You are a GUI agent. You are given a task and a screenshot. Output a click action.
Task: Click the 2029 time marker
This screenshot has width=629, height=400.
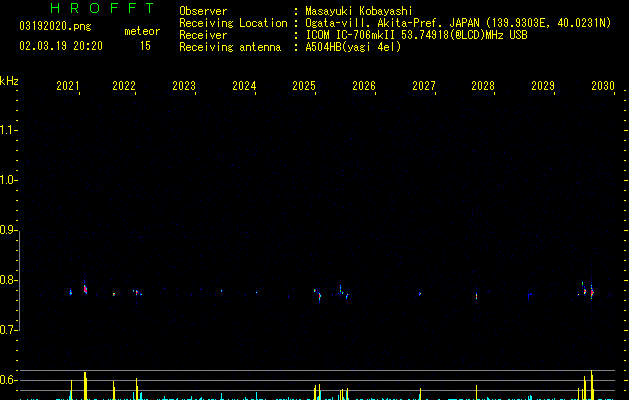pos(543,86)
